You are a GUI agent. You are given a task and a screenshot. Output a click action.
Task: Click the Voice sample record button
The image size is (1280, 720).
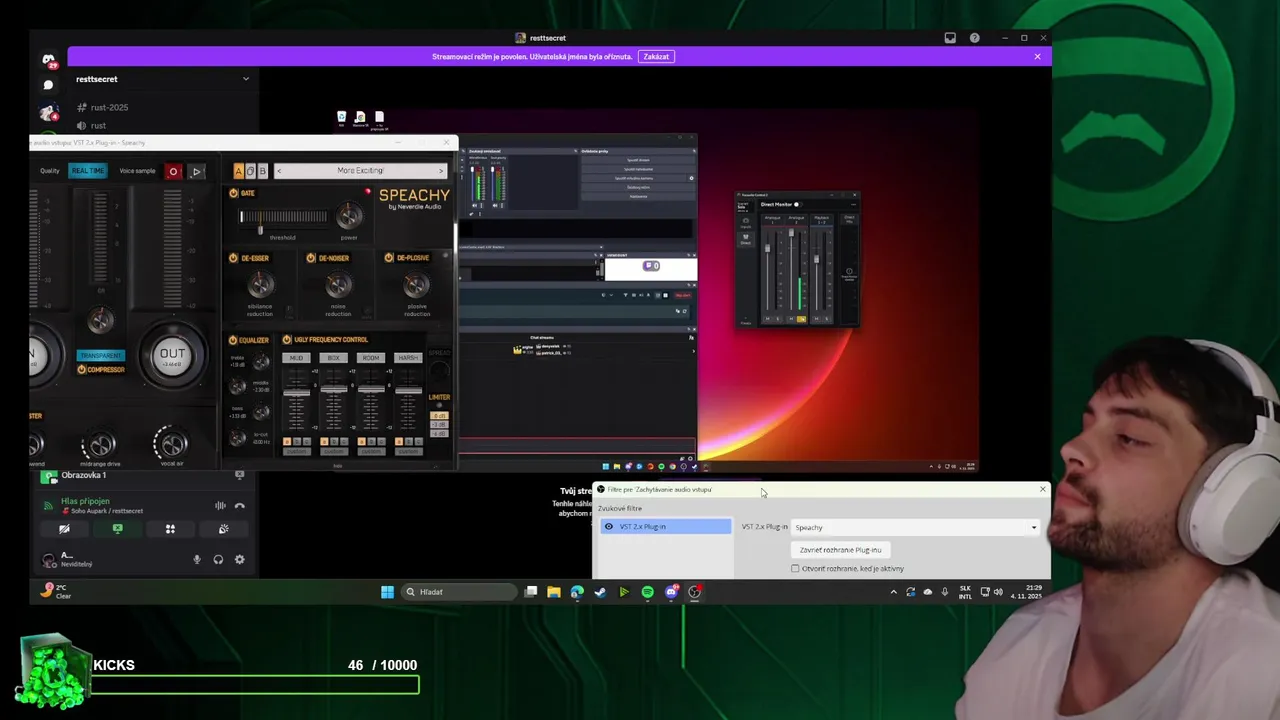(x=173, y=171)
